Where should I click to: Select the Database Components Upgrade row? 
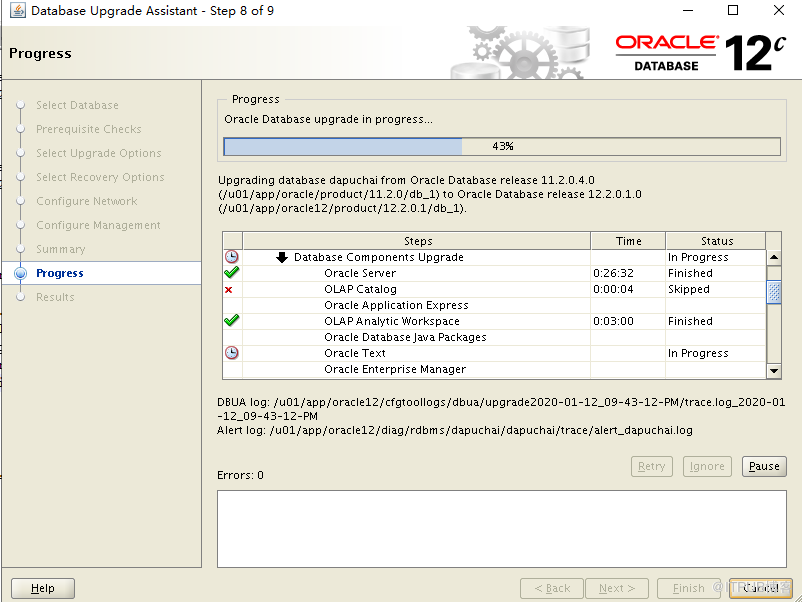pos(494,257)
